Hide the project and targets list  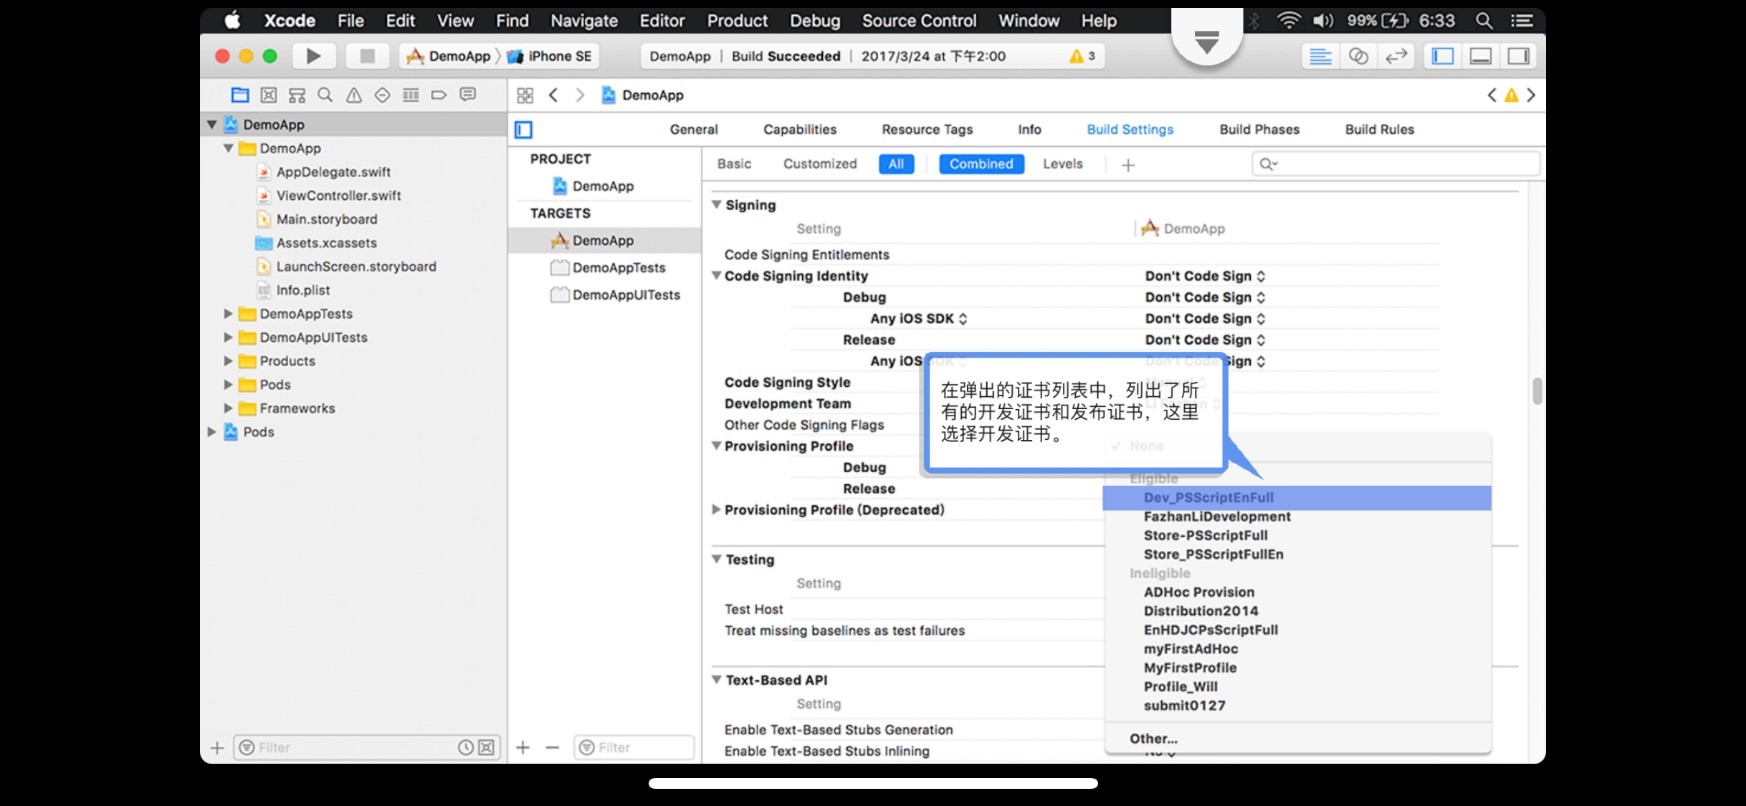pos(523,129)
